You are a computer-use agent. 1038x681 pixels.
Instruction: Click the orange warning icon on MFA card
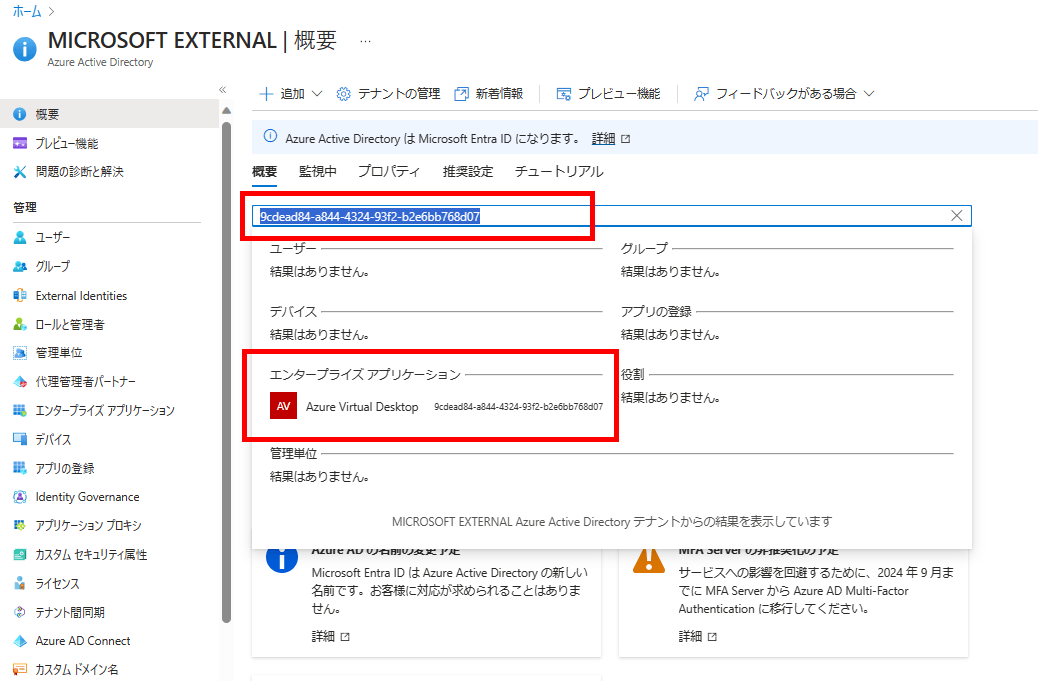(x=649, y=560)
